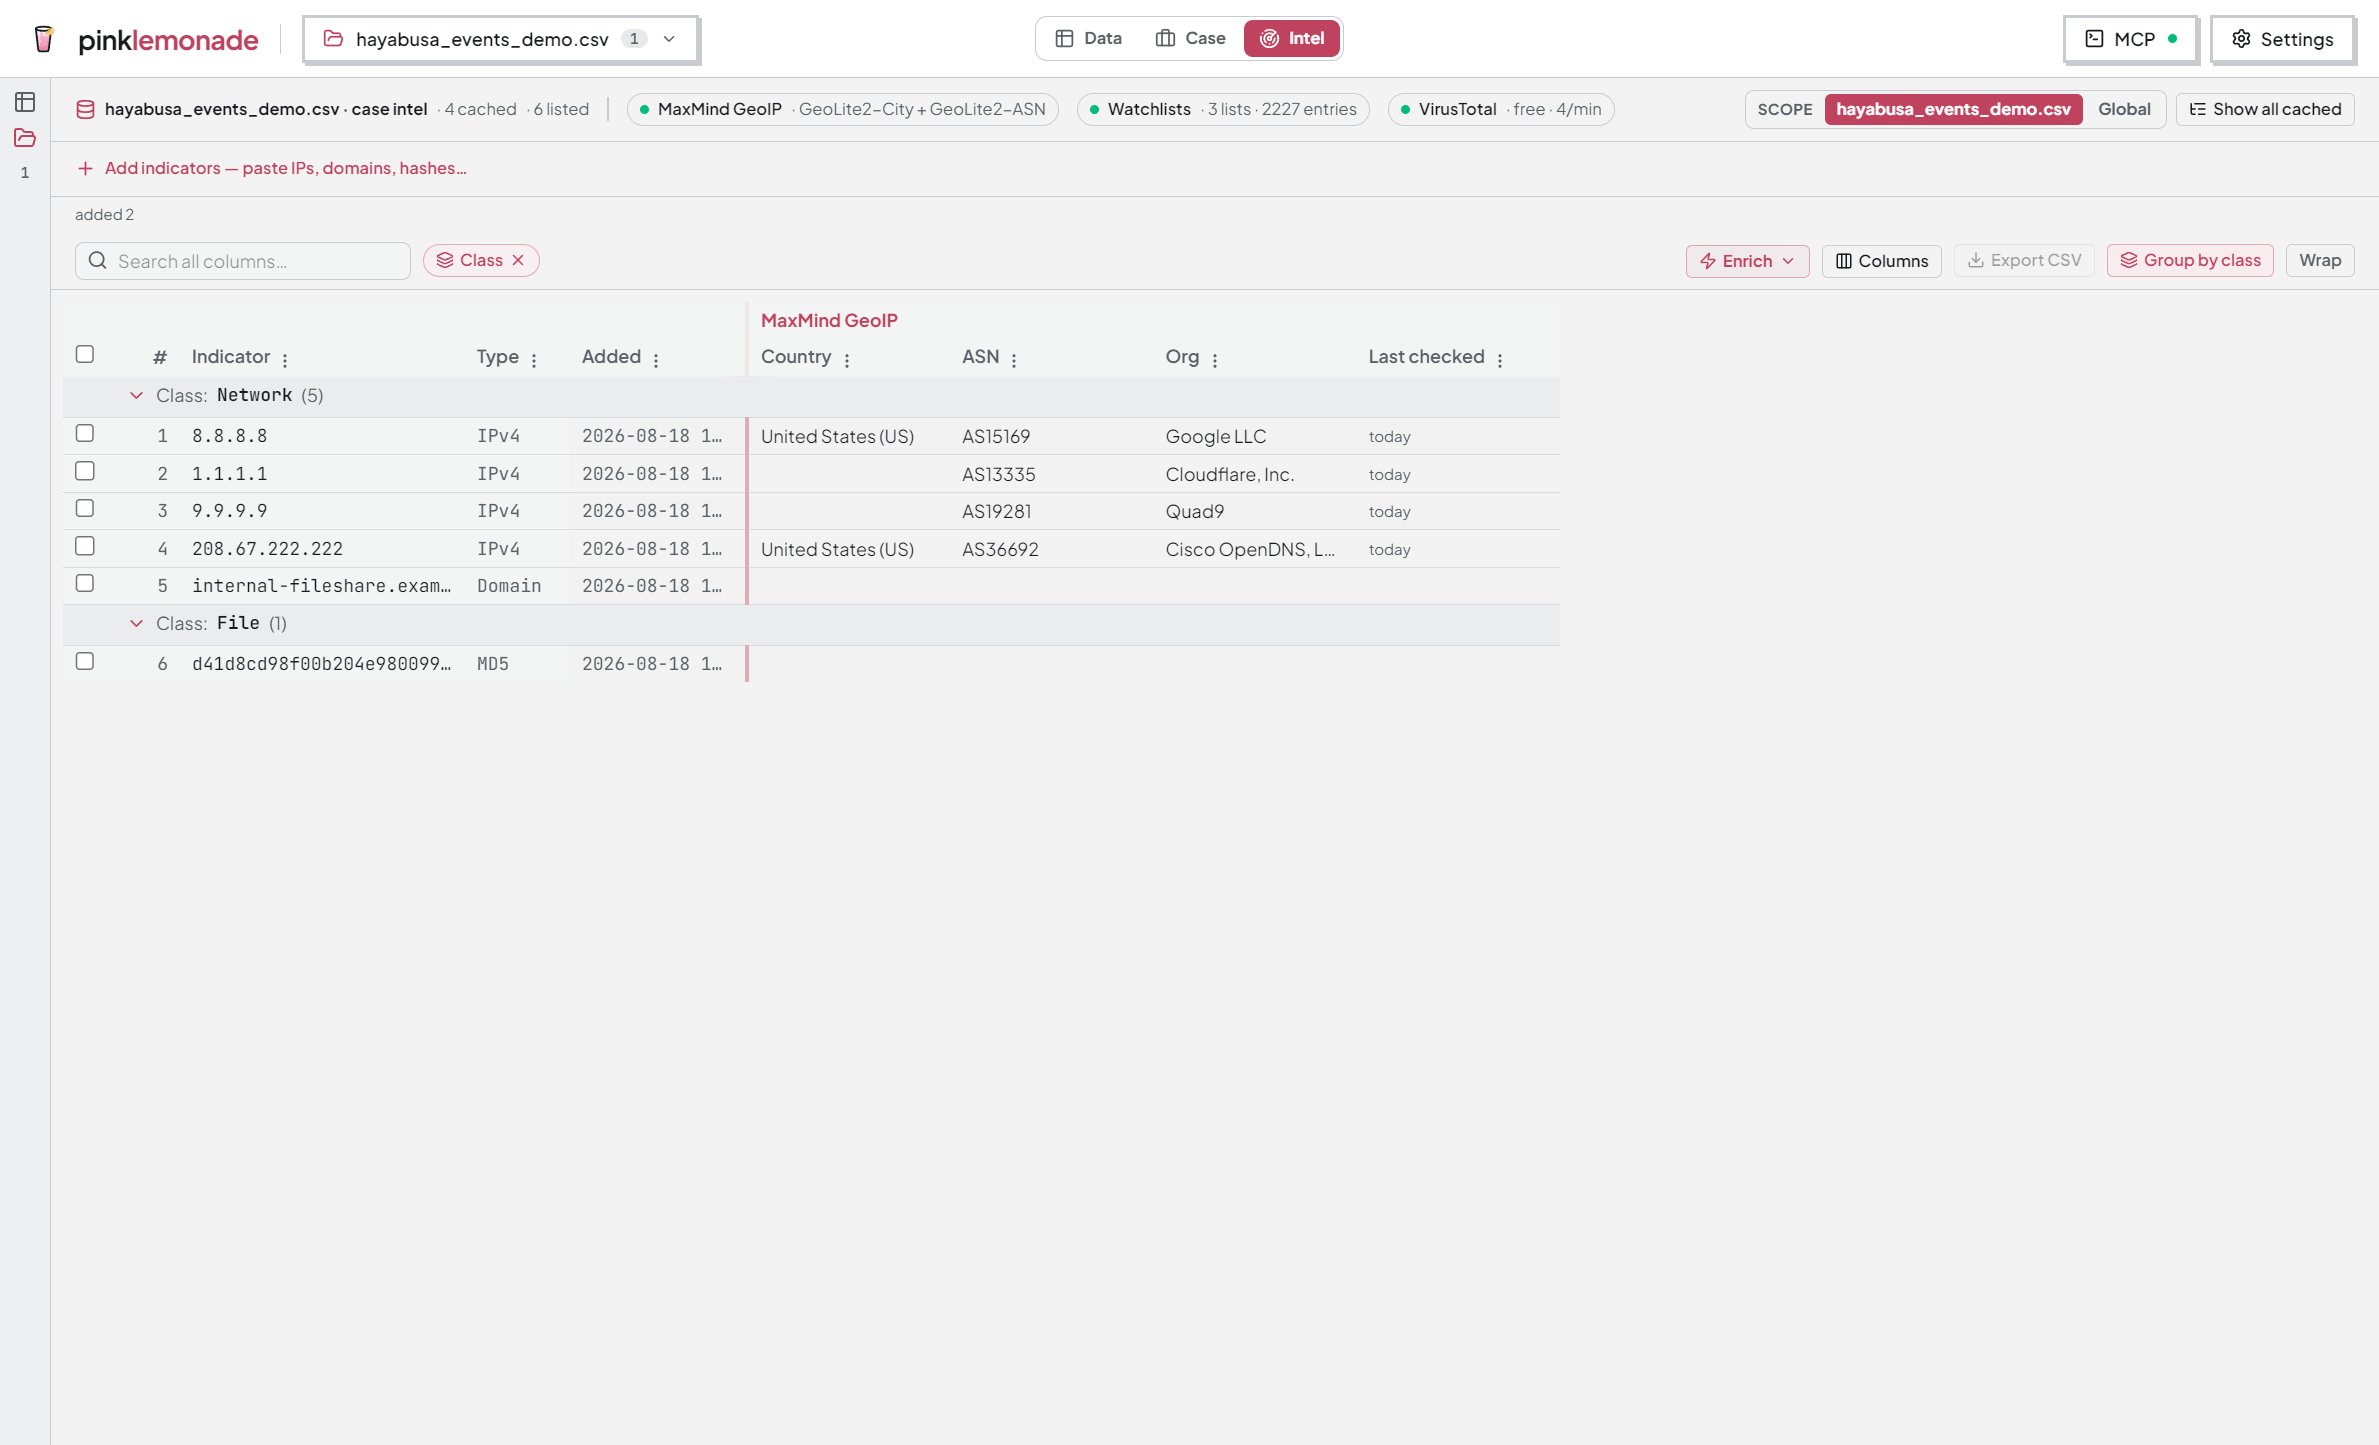Click the database icon beside case intel title
This screenshot has height=1445, width=2379.
(x=86, y=109)
